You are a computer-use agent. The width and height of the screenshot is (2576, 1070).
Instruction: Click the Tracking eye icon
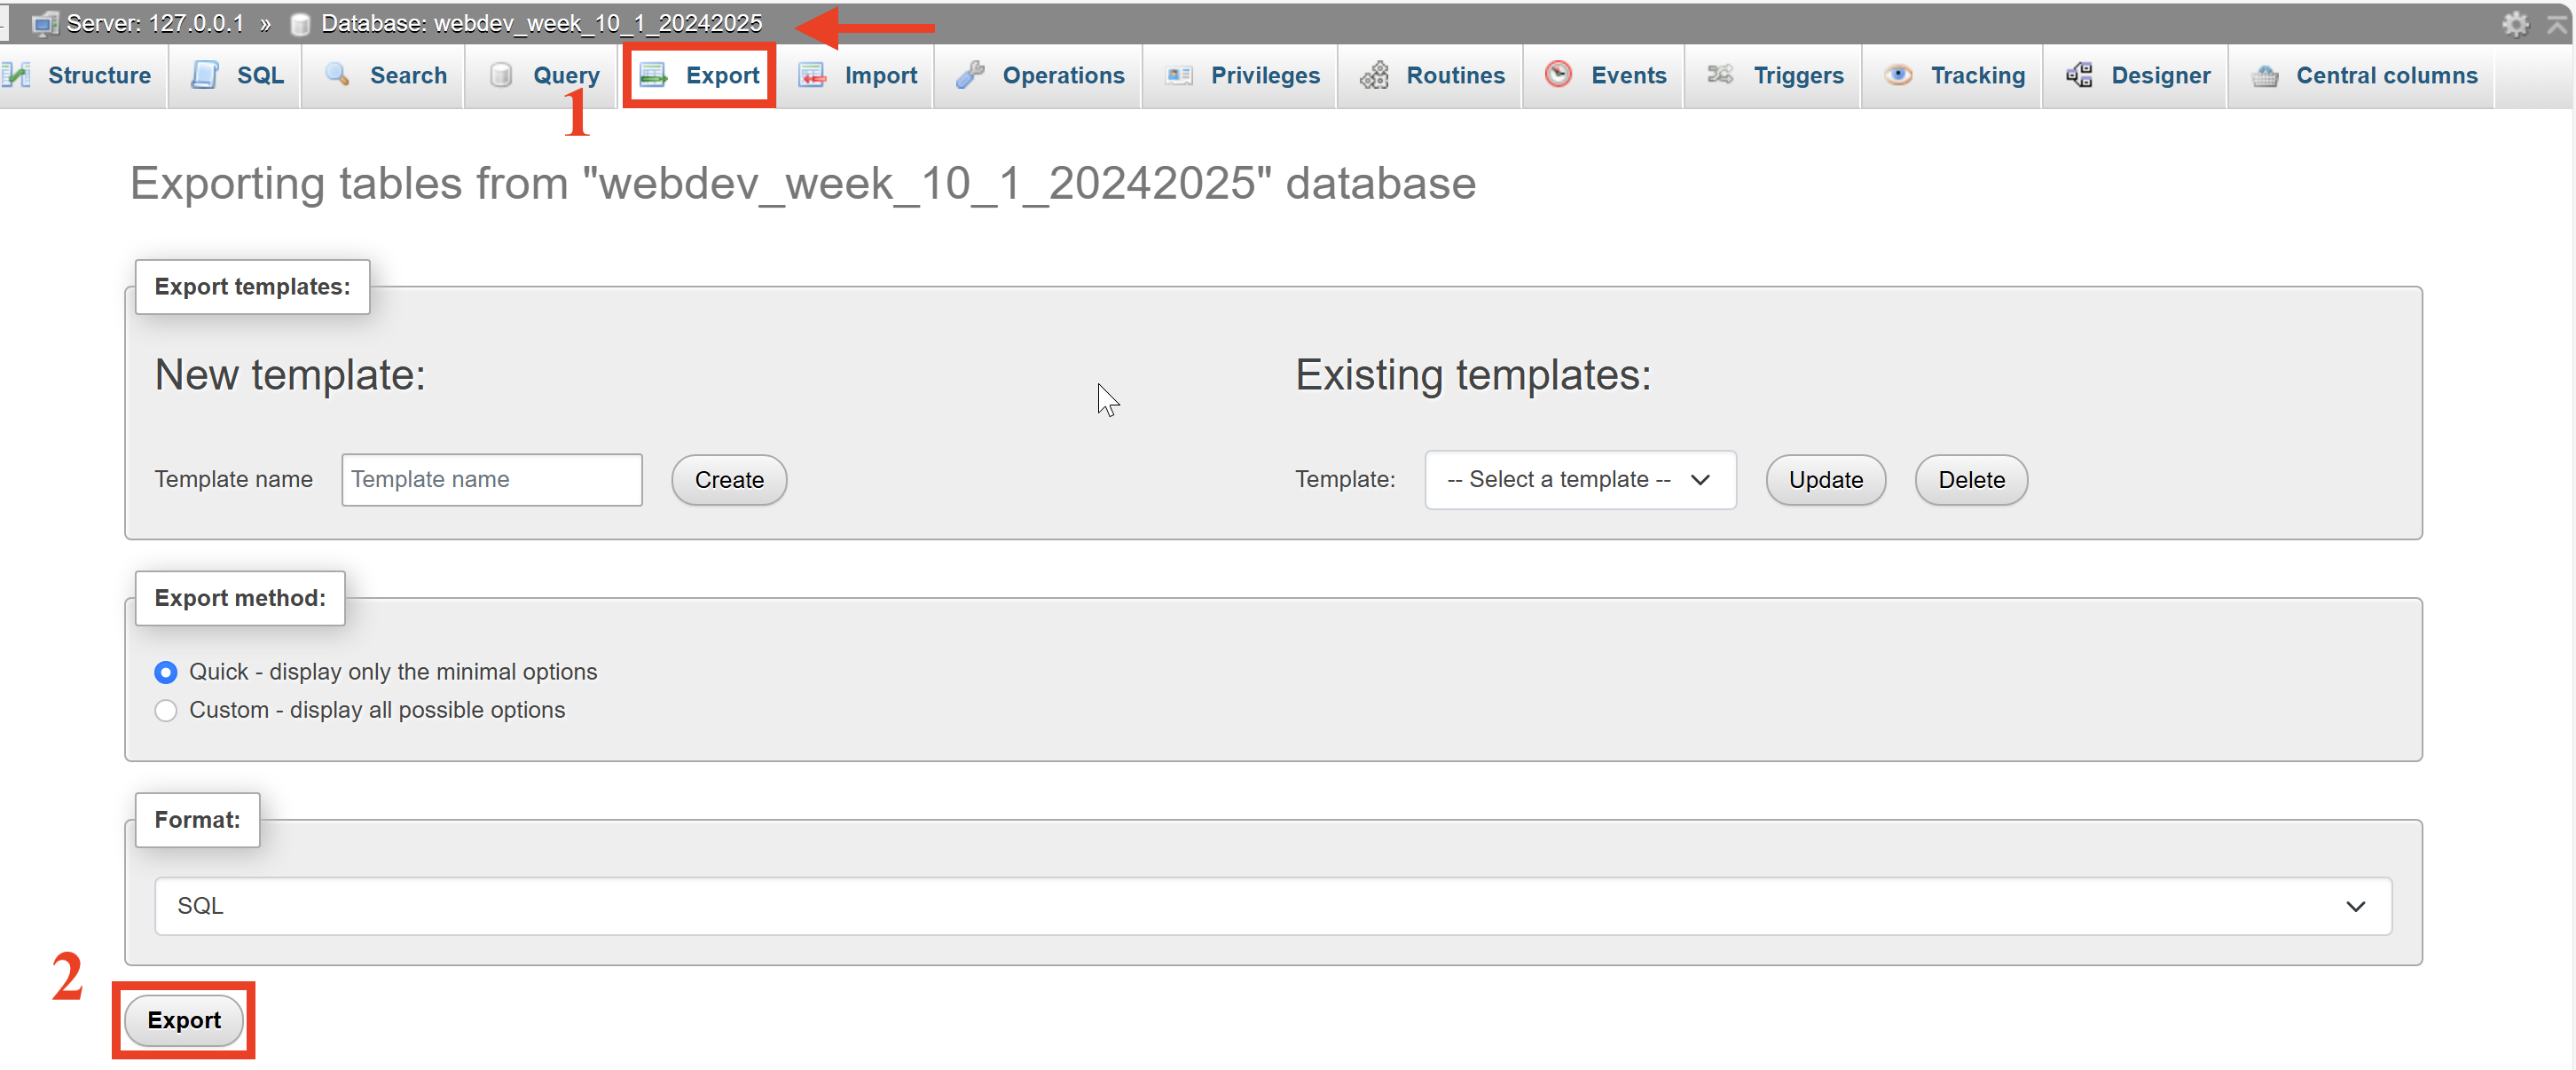(x=1899, y=75)
